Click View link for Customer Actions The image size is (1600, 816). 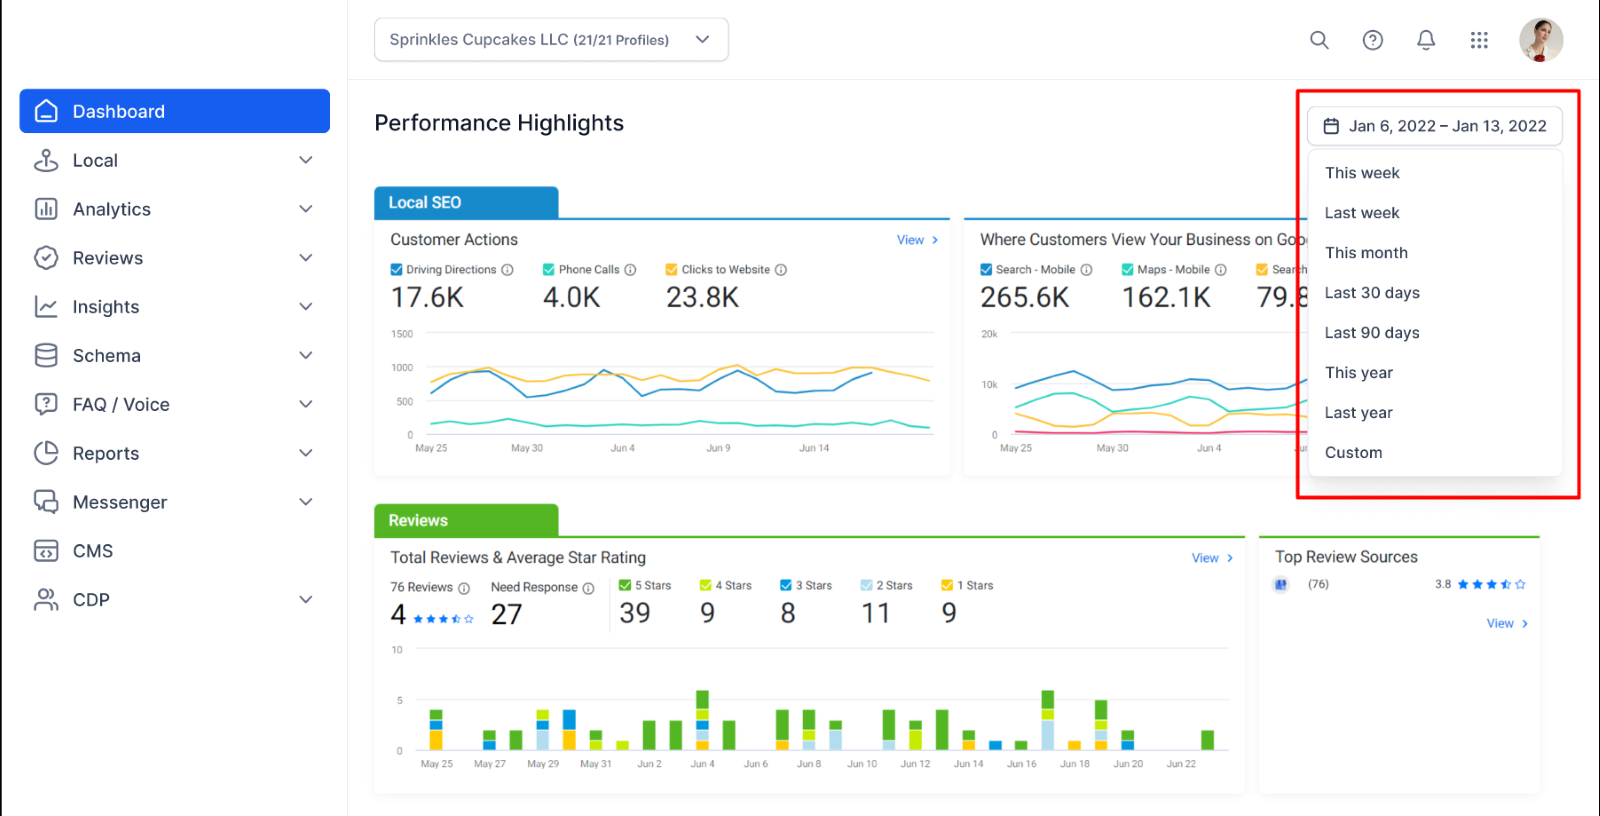(917, 240)
